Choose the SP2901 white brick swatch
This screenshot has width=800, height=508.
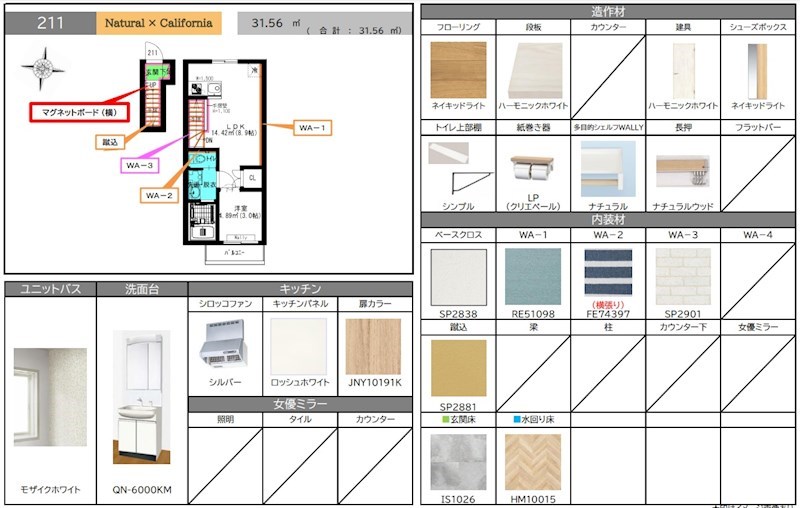683,277
